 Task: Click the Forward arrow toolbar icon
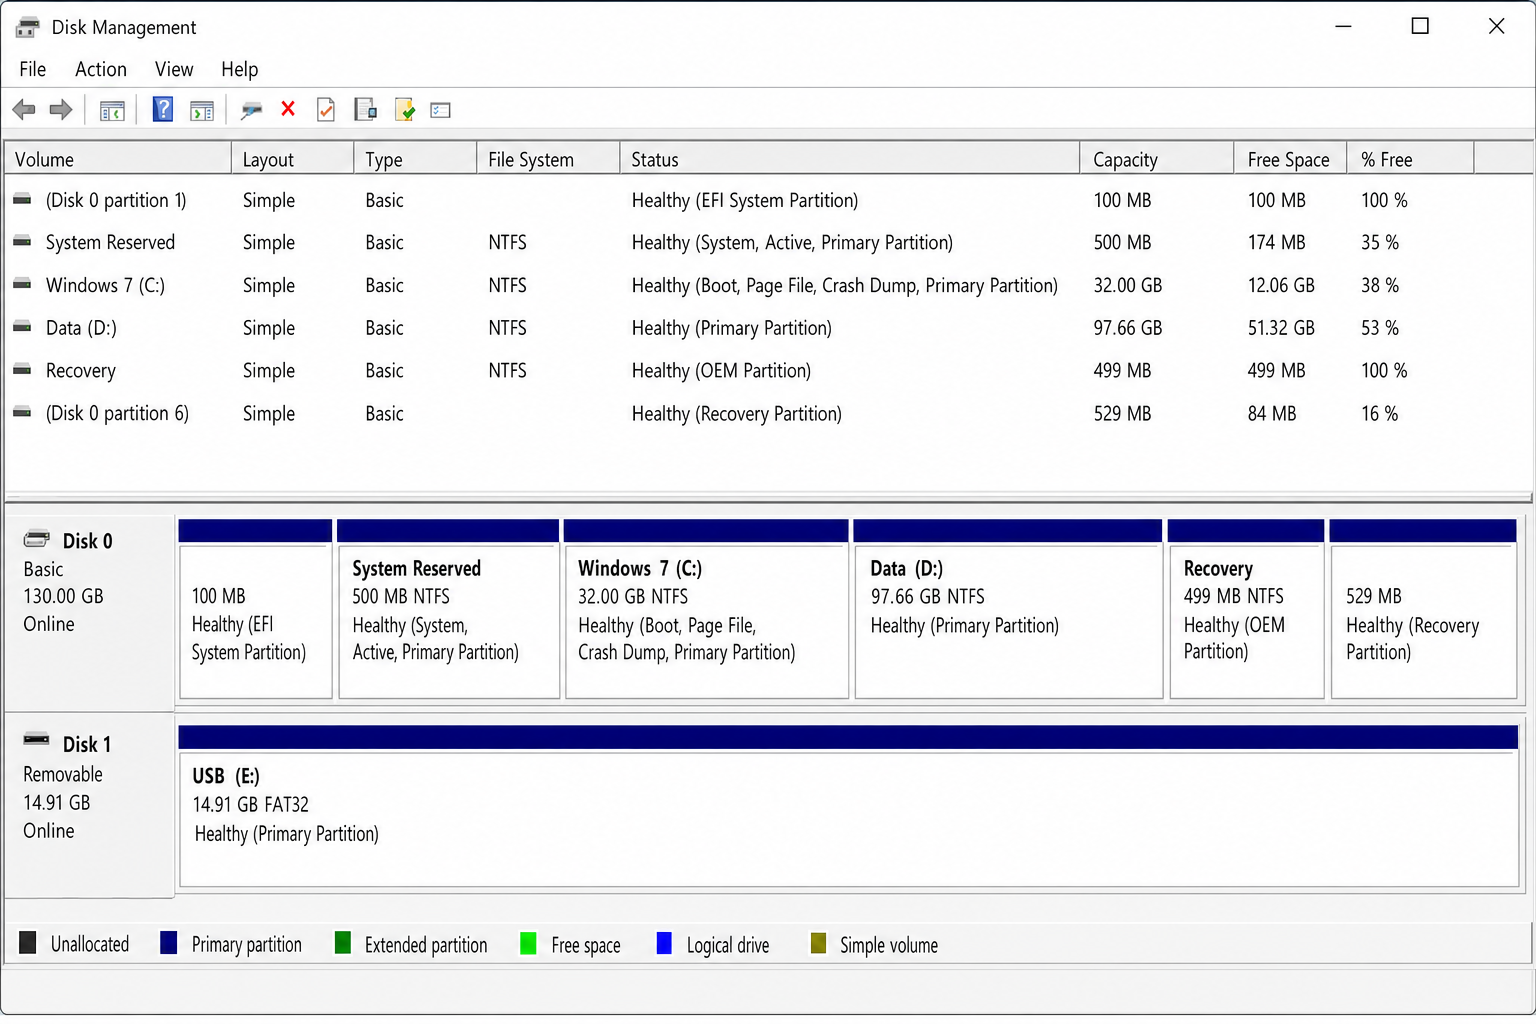(61, 110)
